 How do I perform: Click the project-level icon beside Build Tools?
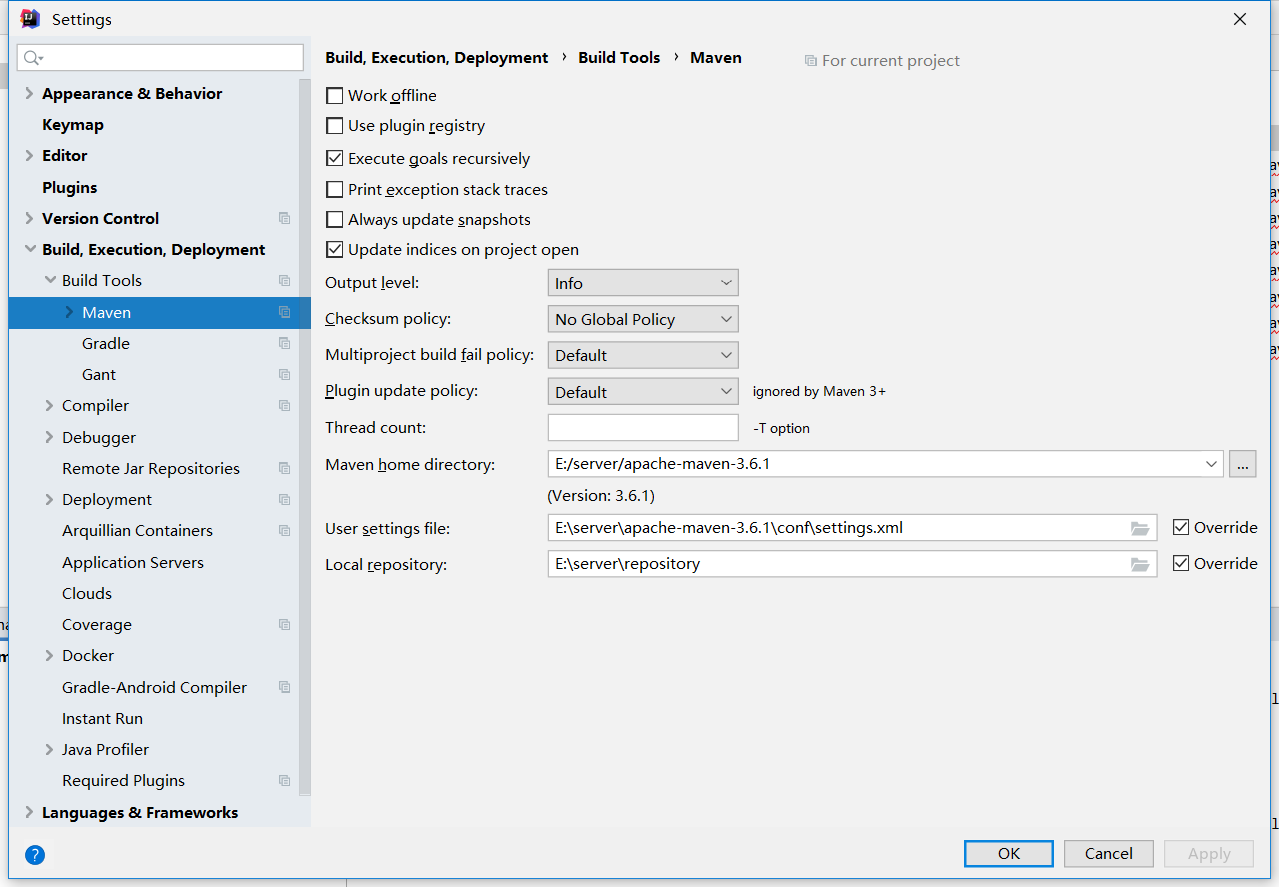[285, 280]
